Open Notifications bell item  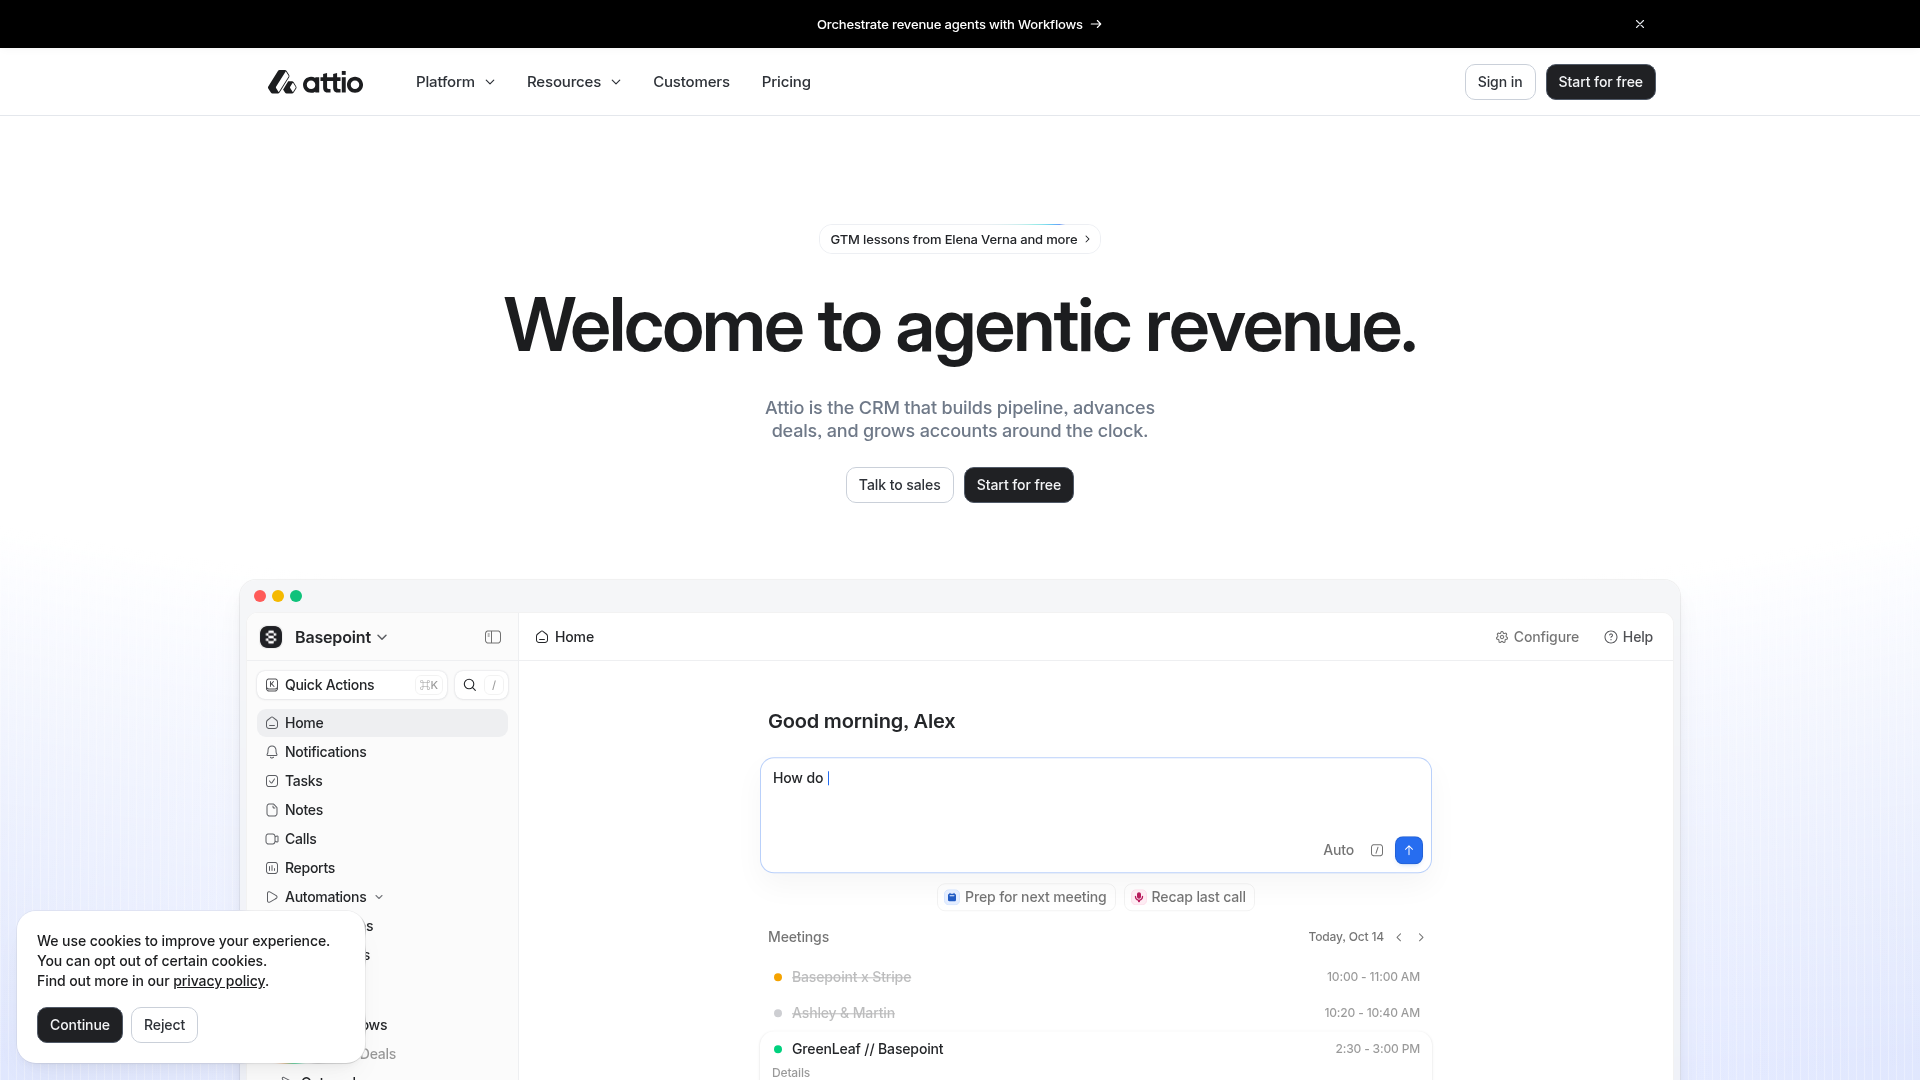[382, 752]
